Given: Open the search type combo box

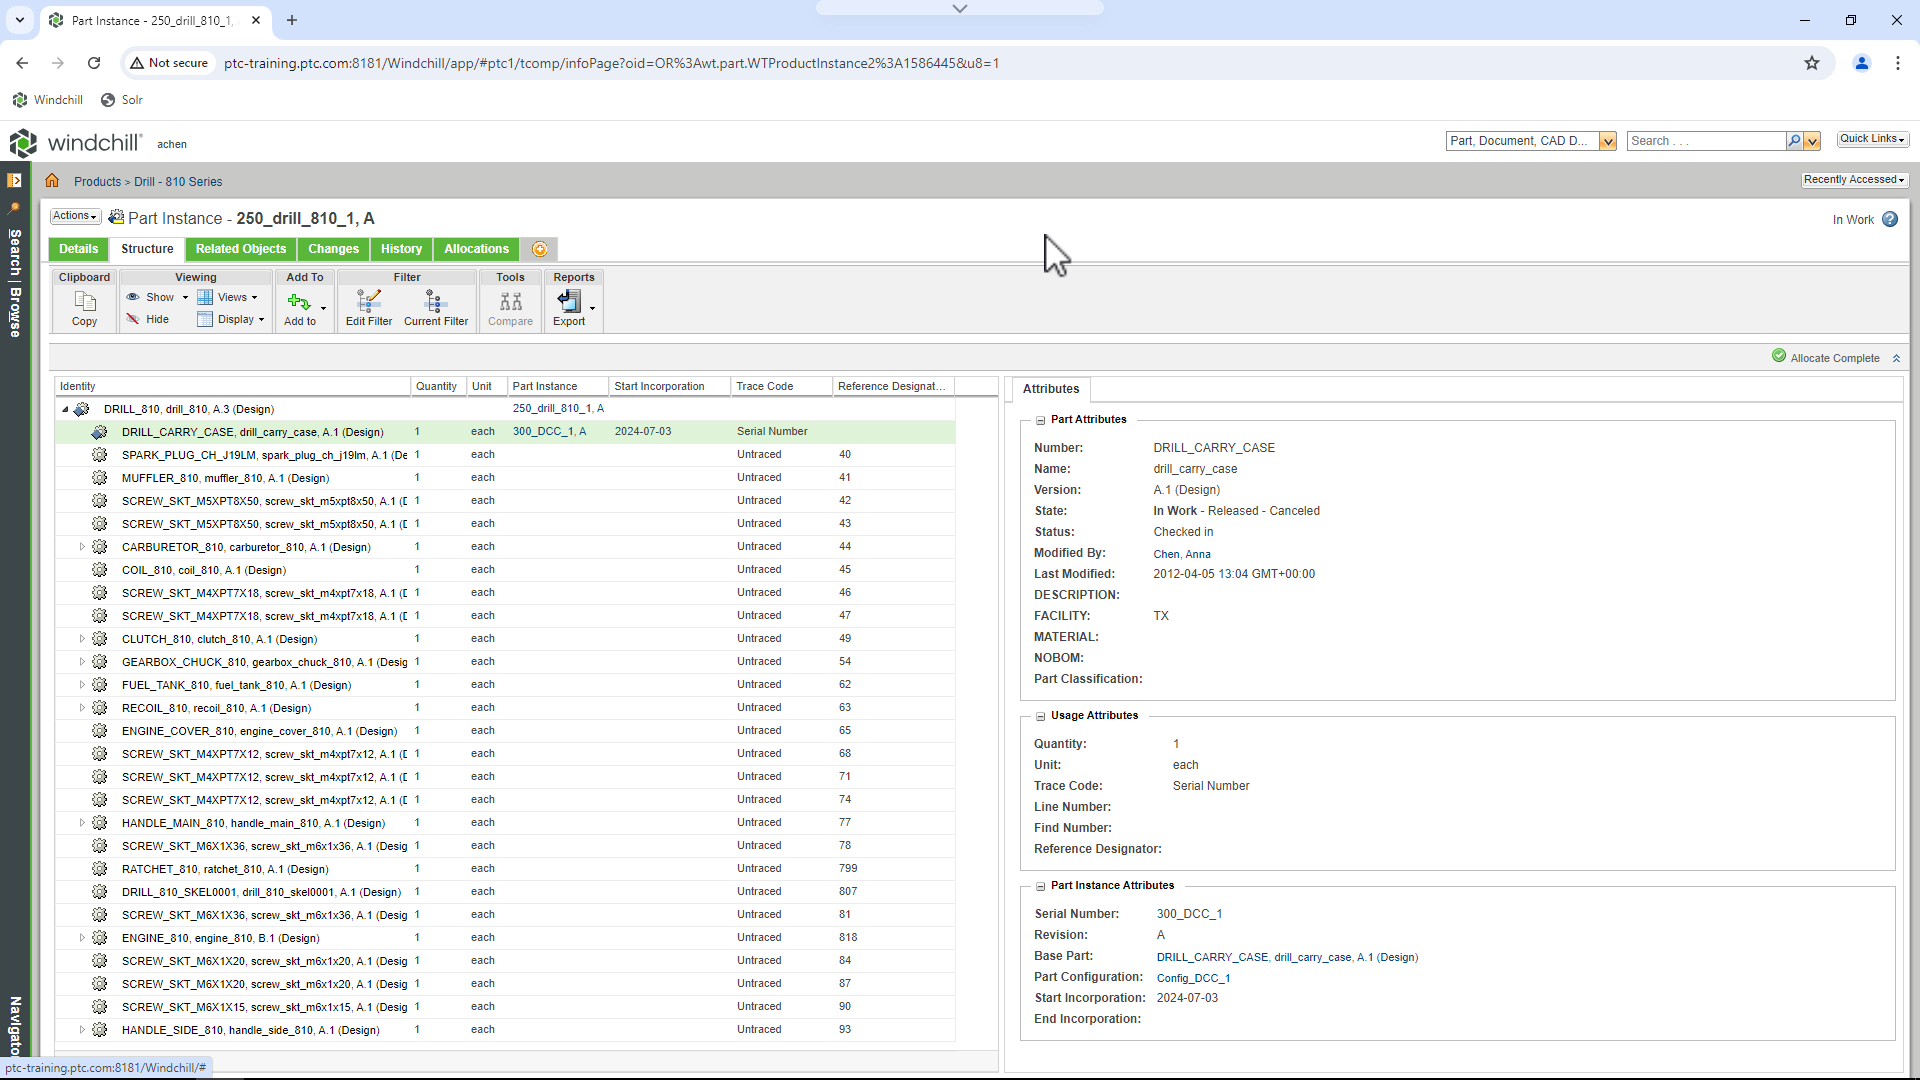Looking at the screenshot, I should (x=1531, y=141).
